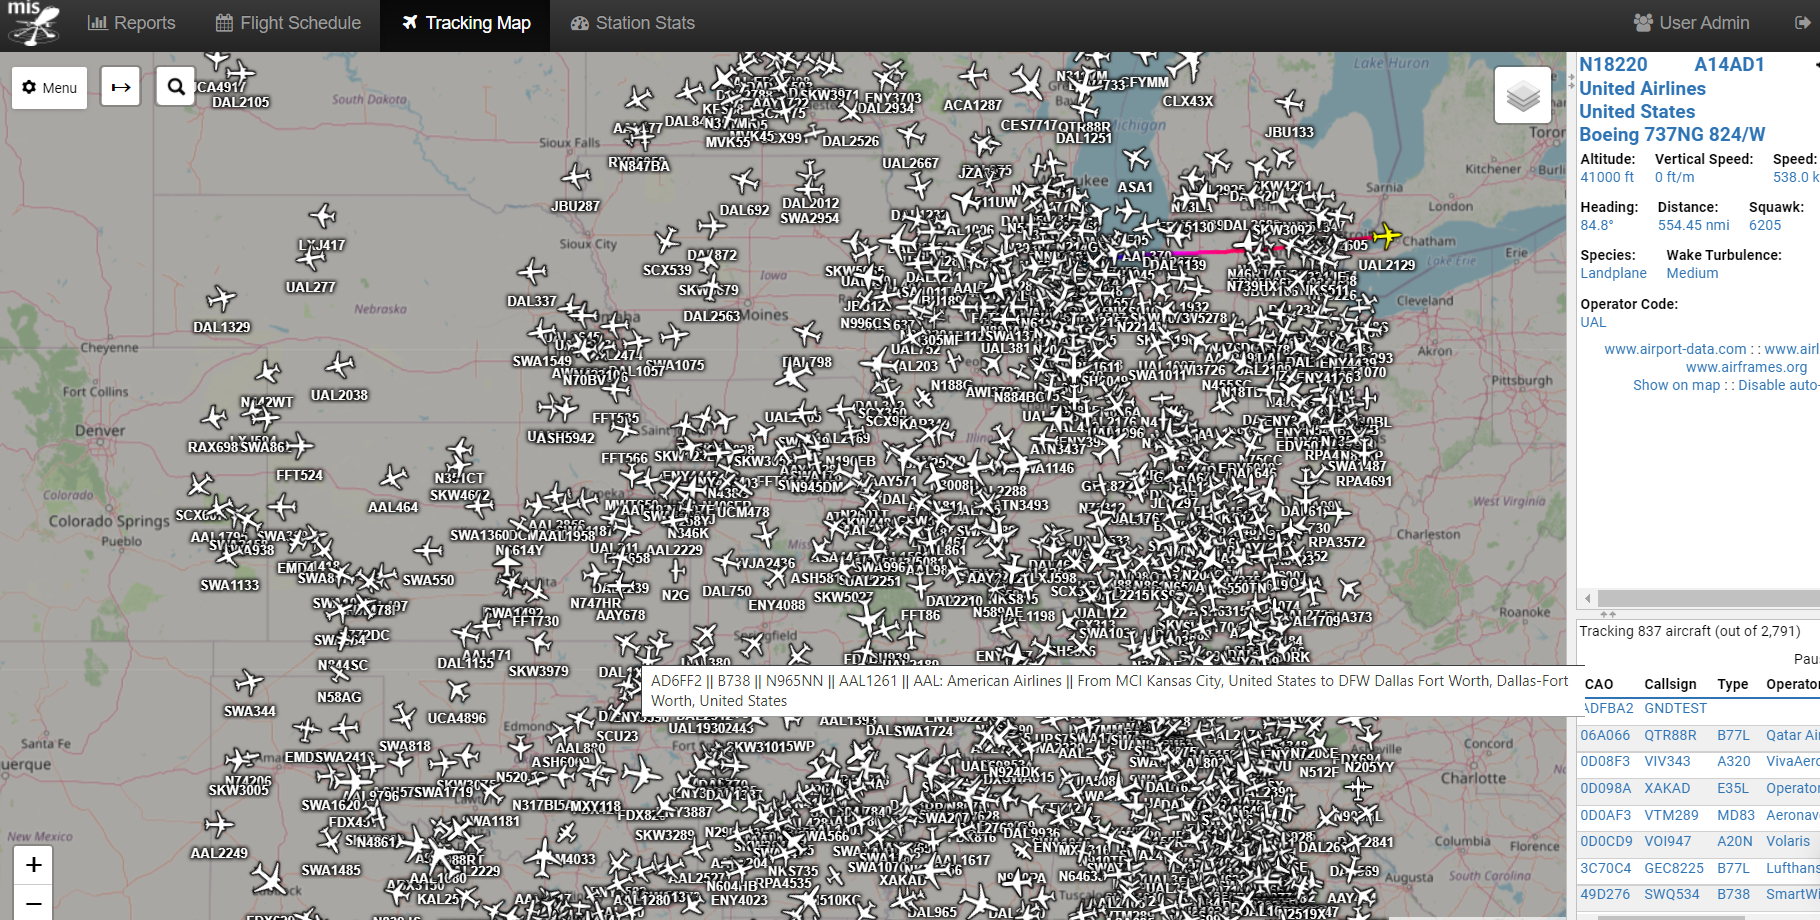Click the 554.45 nmi distance value
The width and height of the screenshot is (1820, 920).
tap(1694, 225)
